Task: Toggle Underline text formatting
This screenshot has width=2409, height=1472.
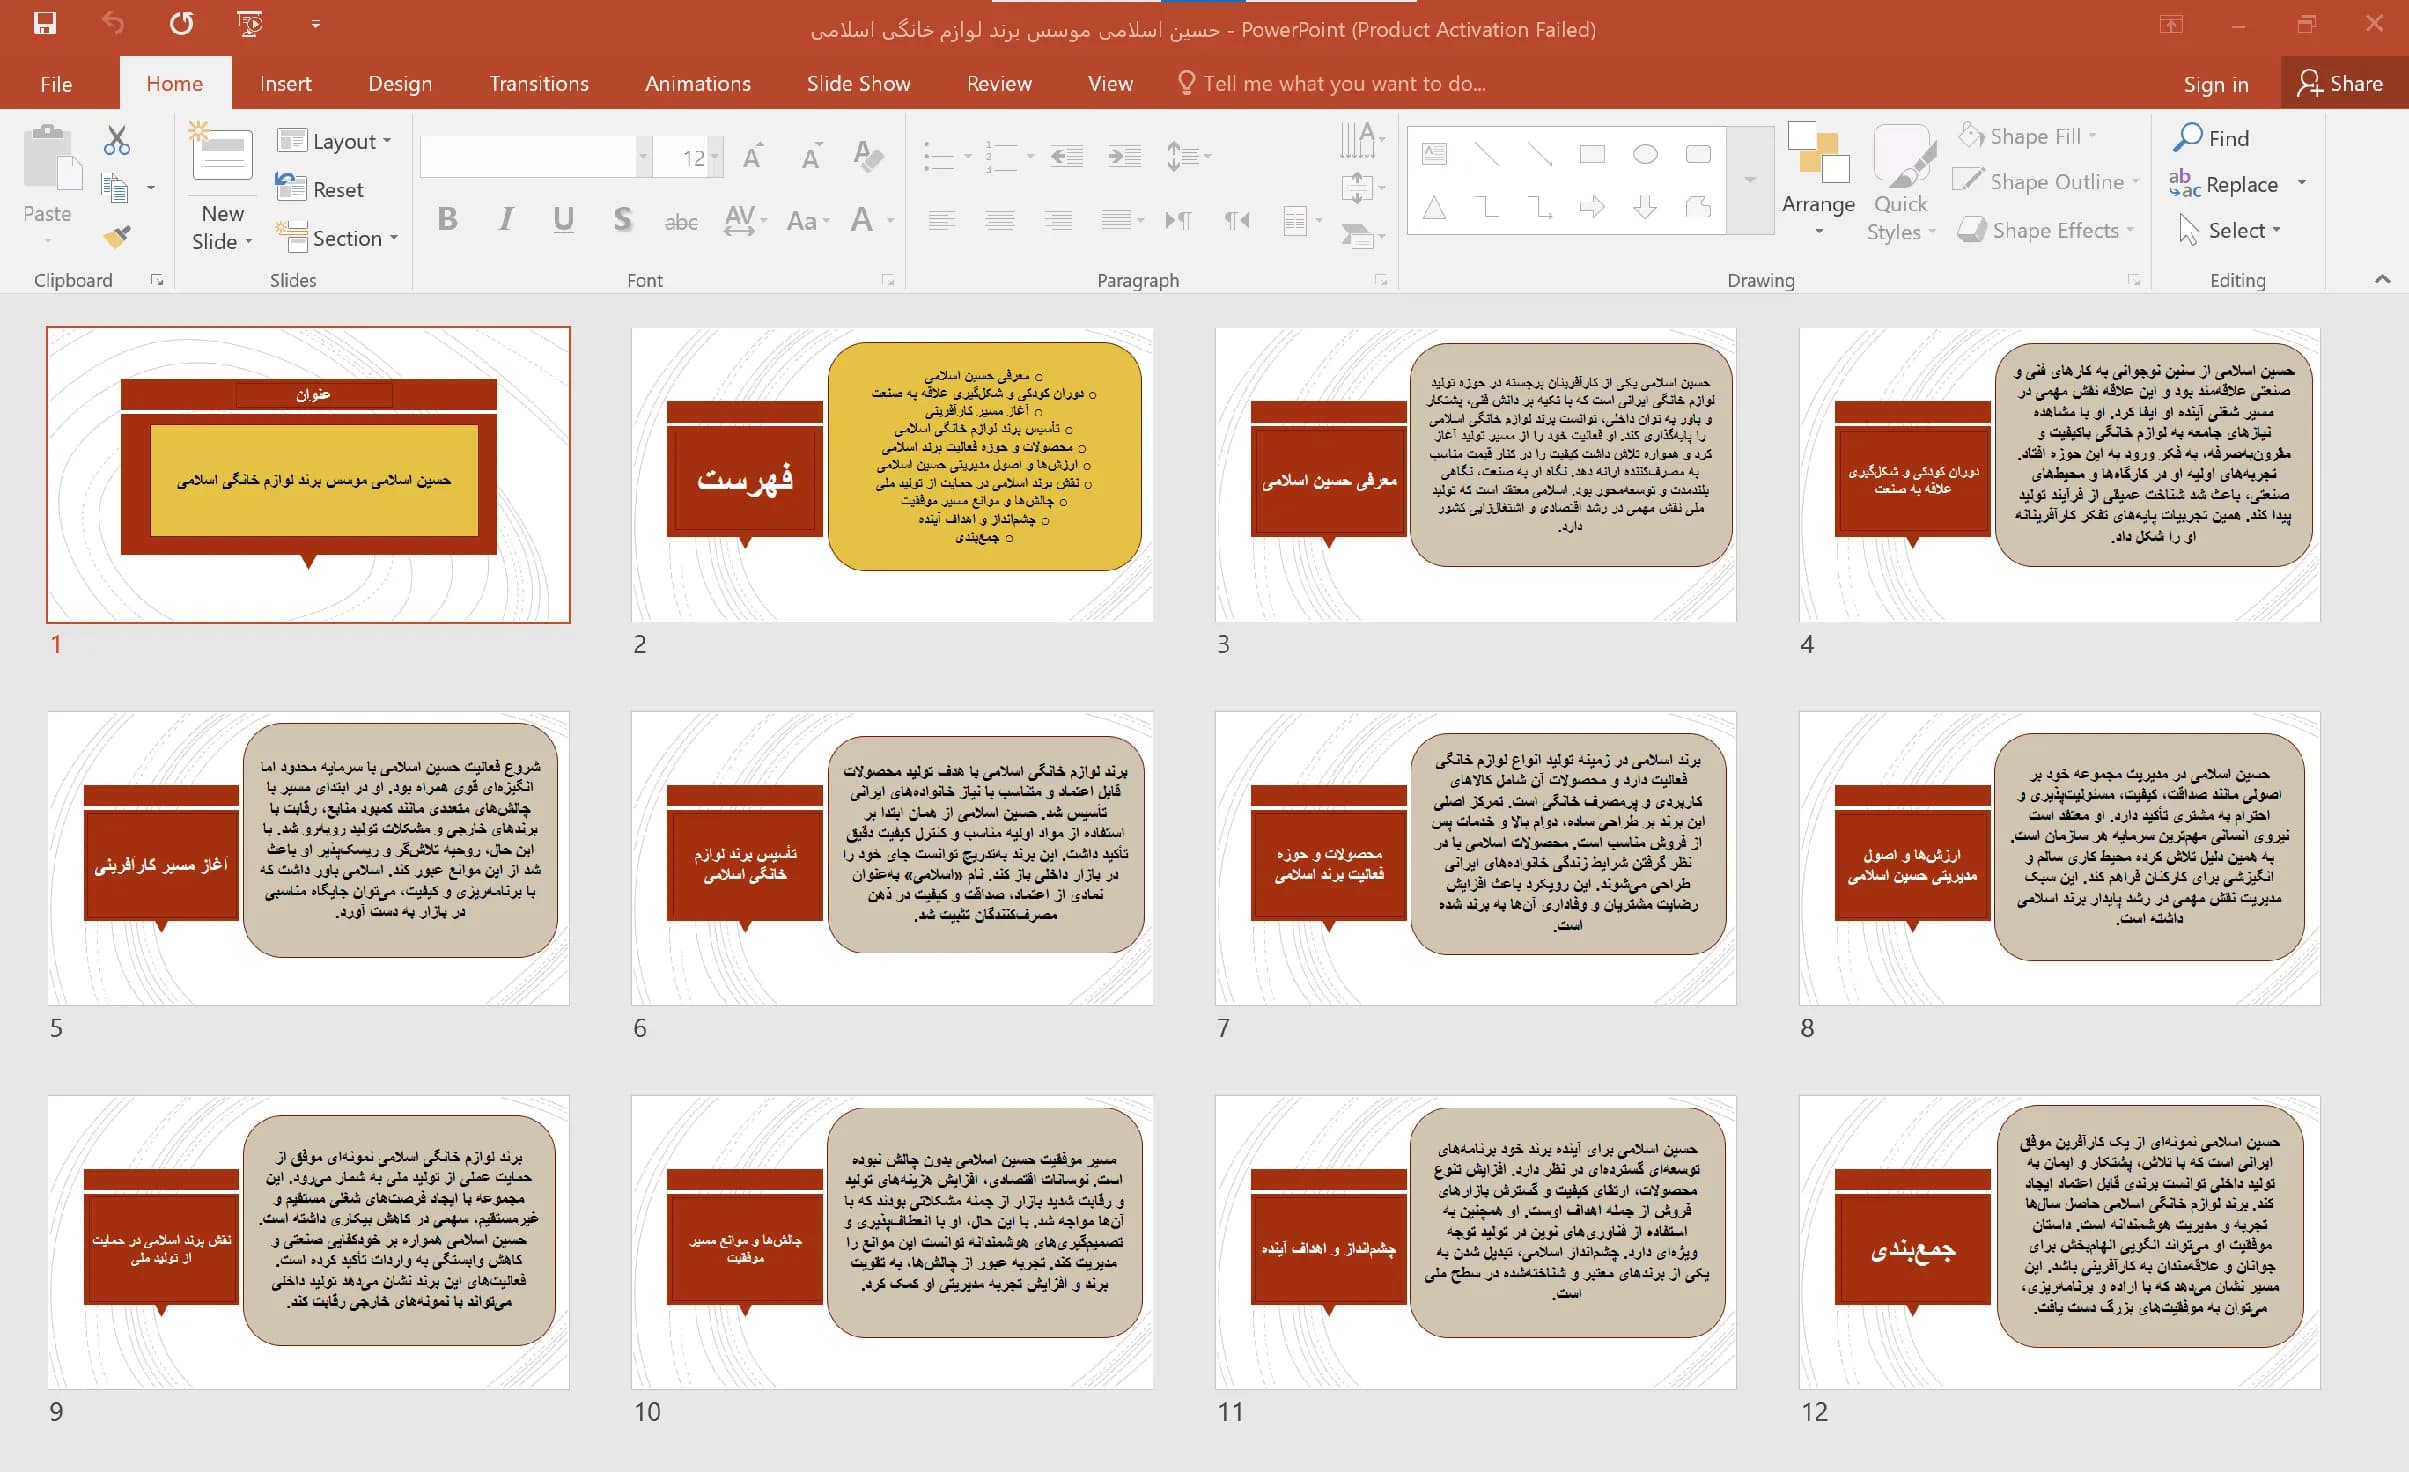Action: pos(564,219)
